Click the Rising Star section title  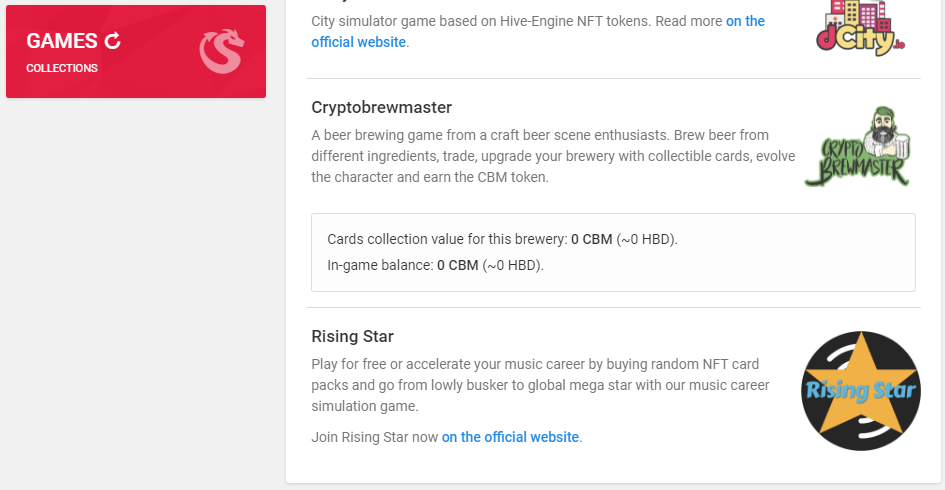pos(353,336)
